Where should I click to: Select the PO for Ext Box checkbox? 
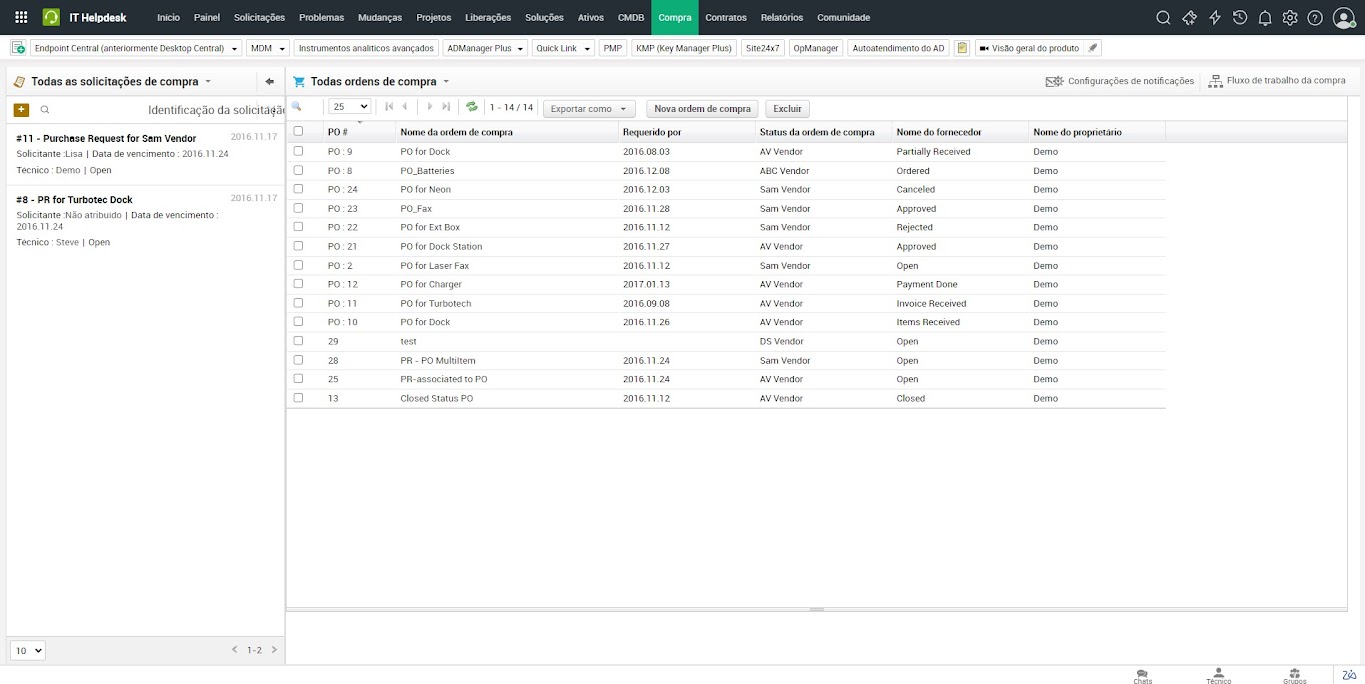(298, 227)
